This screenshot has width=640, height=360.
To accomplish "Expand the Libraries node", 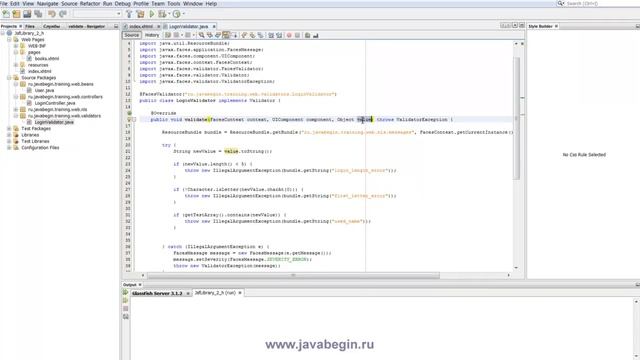I will [9, 135].
